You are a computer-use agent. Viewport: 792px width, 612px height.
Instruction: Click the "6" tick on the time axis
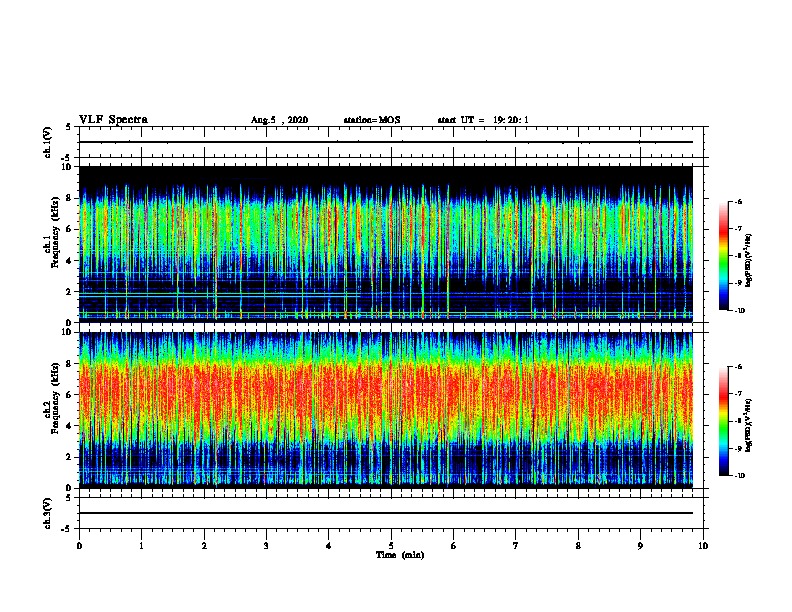453,546
